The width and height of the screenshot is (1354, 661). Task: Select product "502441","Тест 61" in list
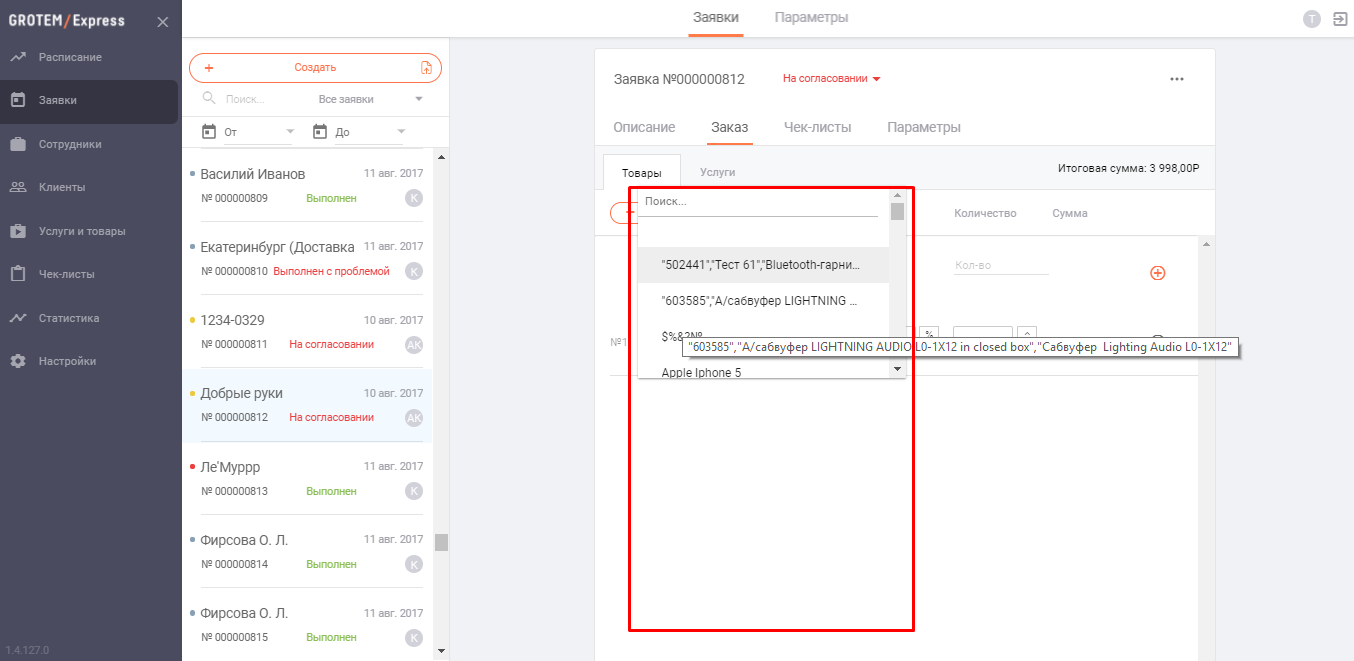coord(763,265)
